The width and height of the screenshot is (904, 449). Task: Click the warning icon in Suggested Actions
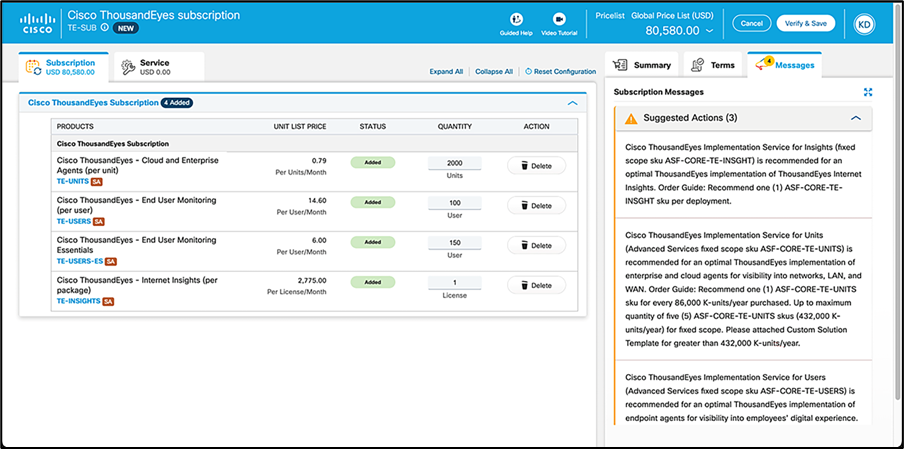(x=631, y=118)
